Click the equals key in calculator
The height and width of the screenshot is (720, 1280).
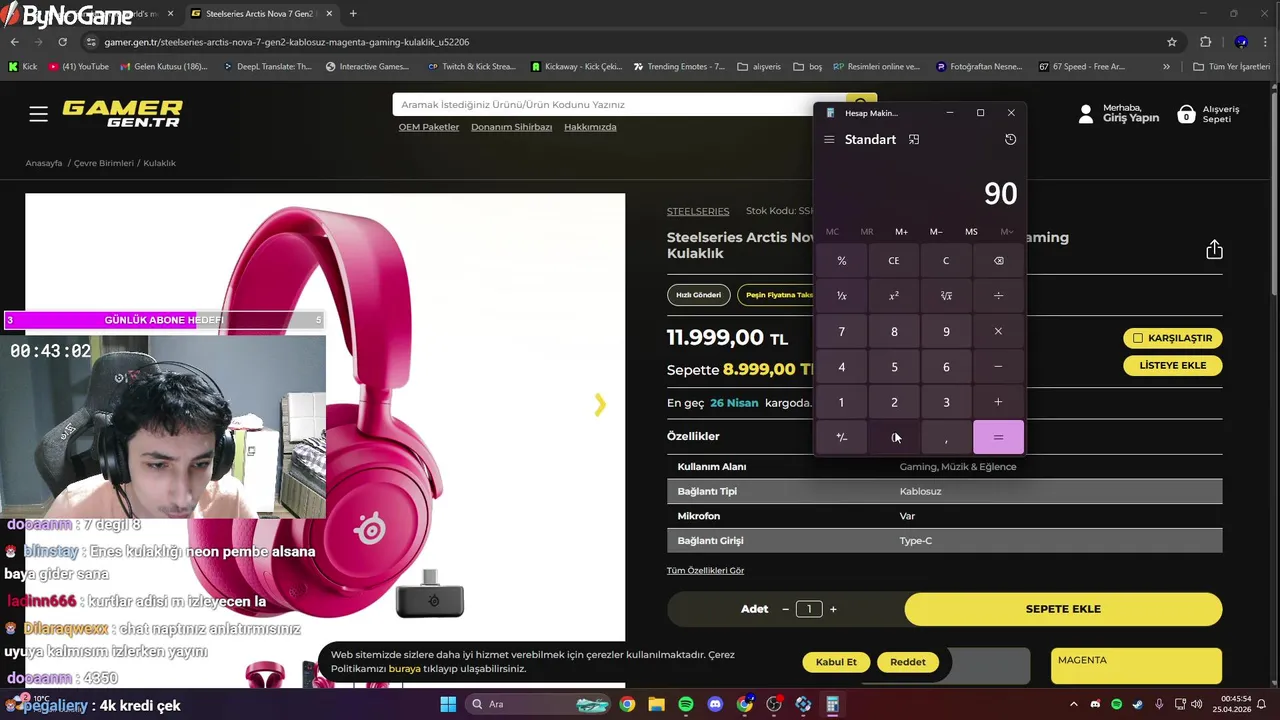pos(998,437)
